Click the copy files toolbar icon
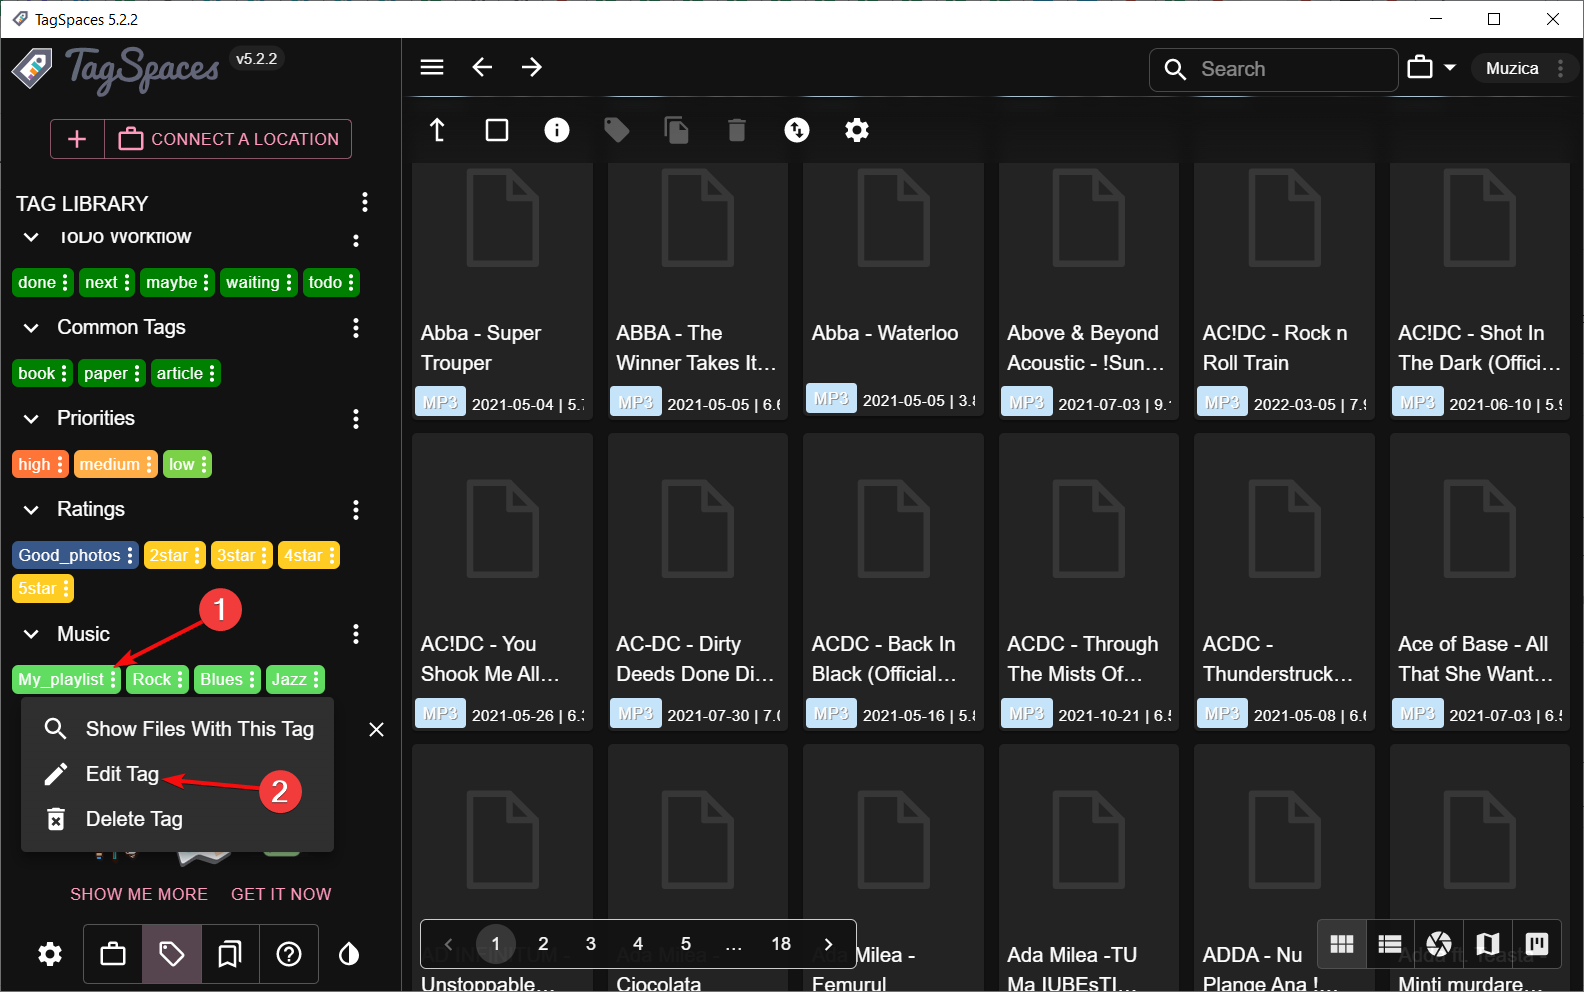The width and height of the screenshot is (1584, 992). (677, 130)
